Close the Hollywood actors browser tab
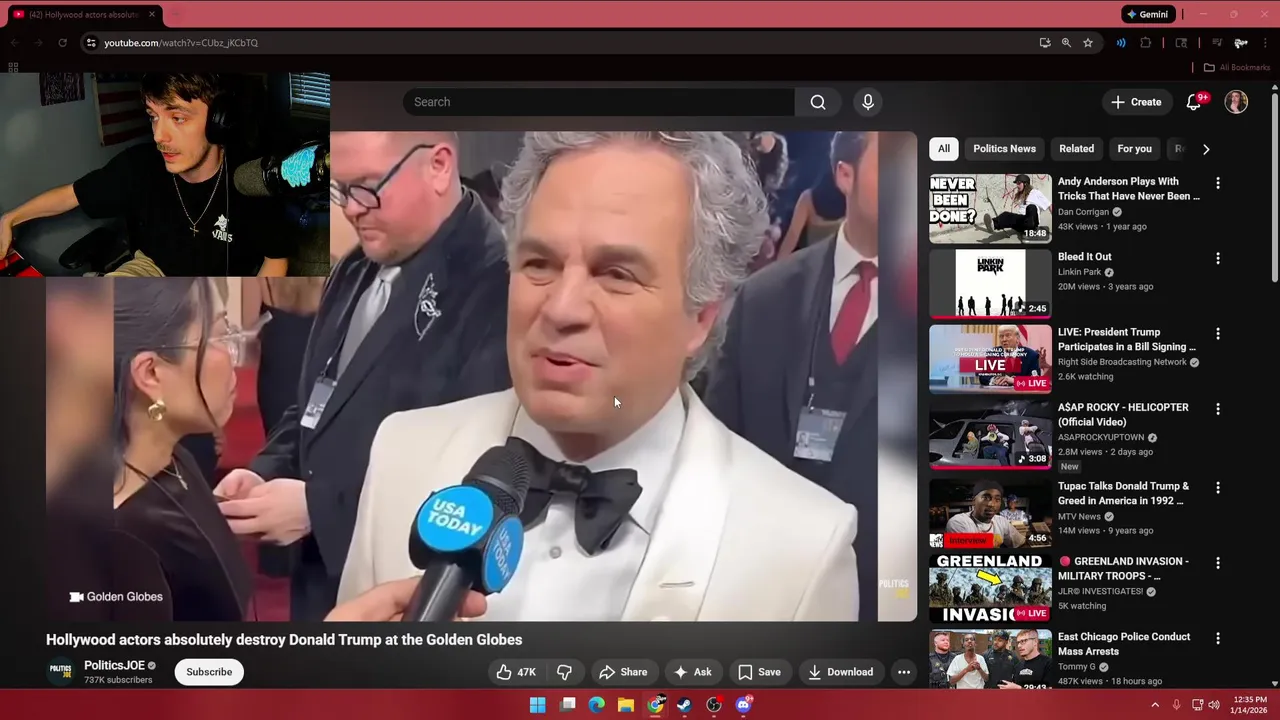 coord(152,15)
